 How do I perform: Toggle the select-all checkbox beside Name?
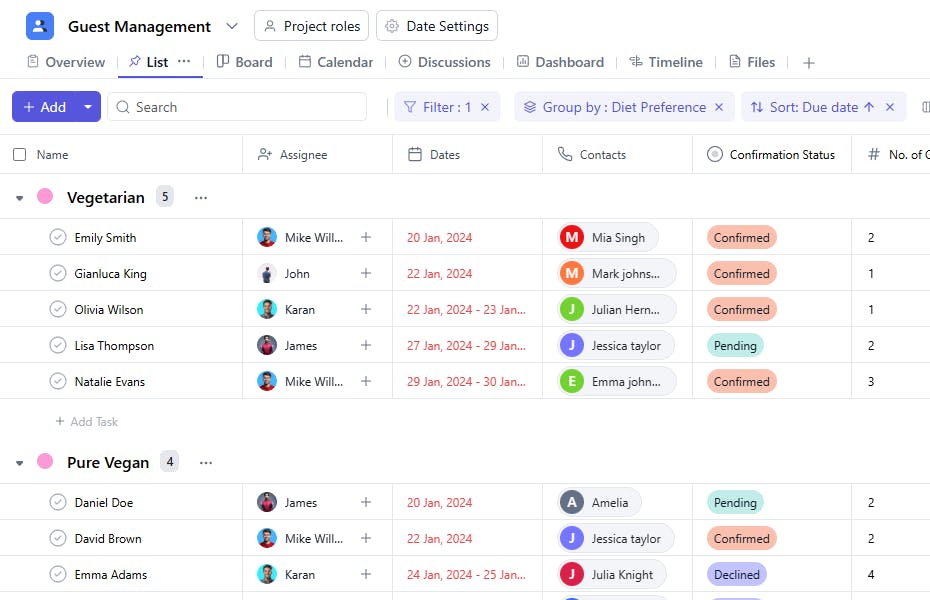pyautogui.click(x=20, y=155)
